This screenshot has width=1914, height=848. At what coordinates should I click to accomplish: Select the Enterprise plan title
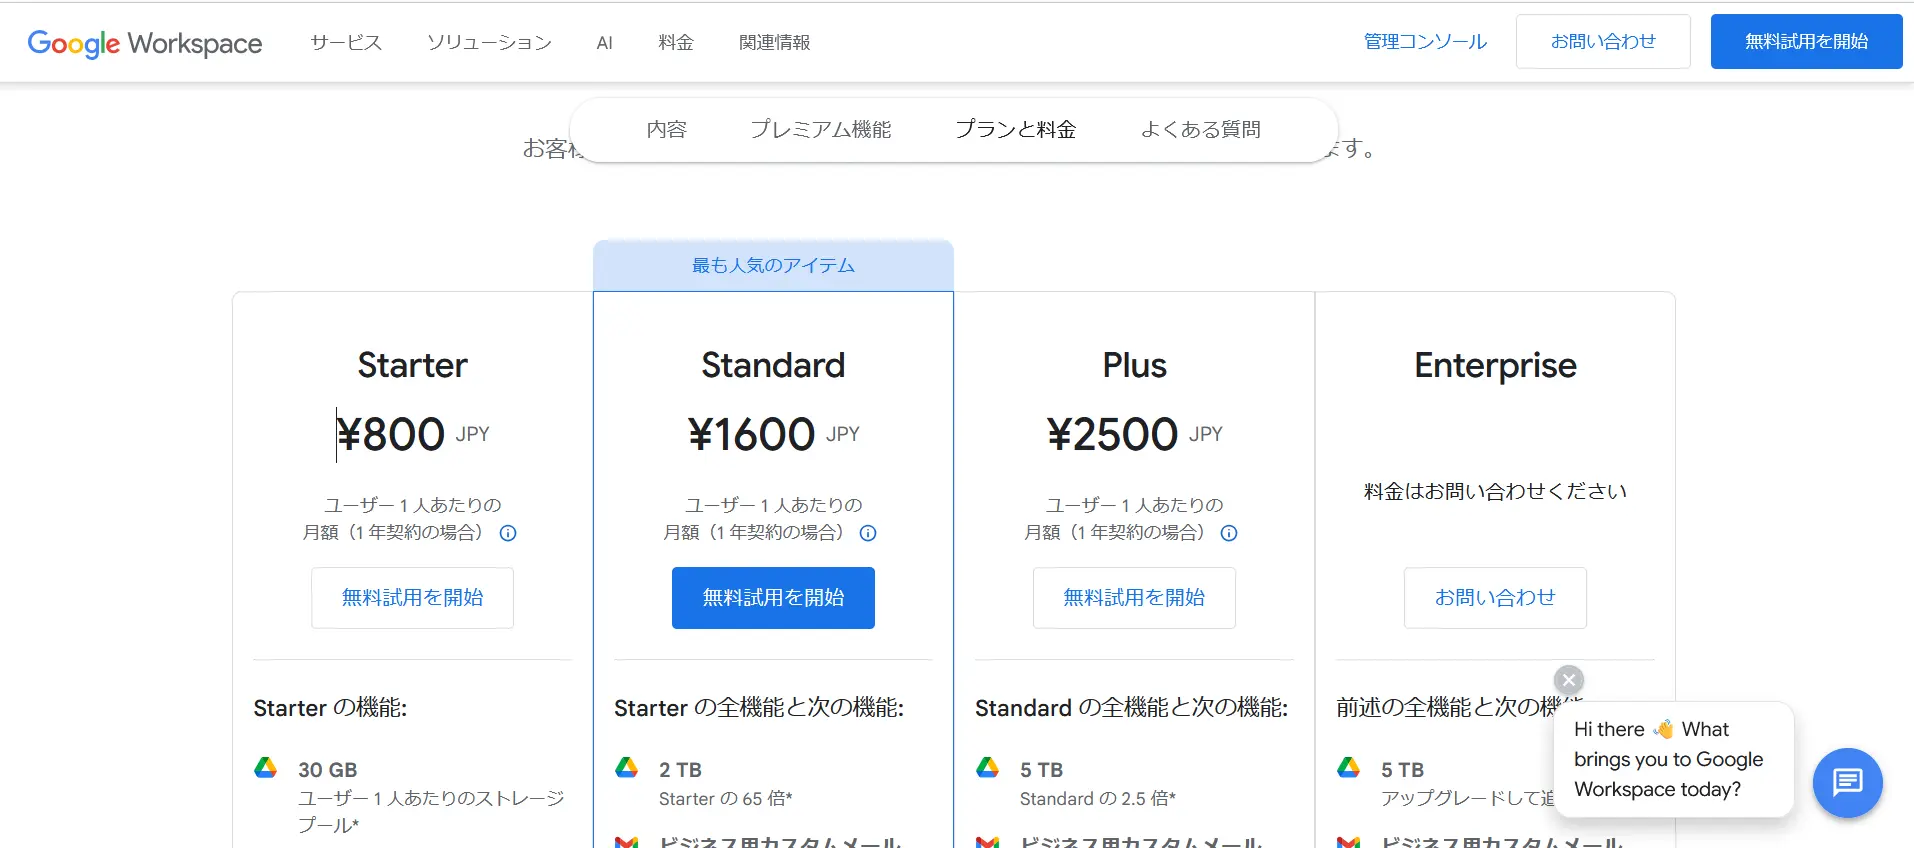(1495, 366)
